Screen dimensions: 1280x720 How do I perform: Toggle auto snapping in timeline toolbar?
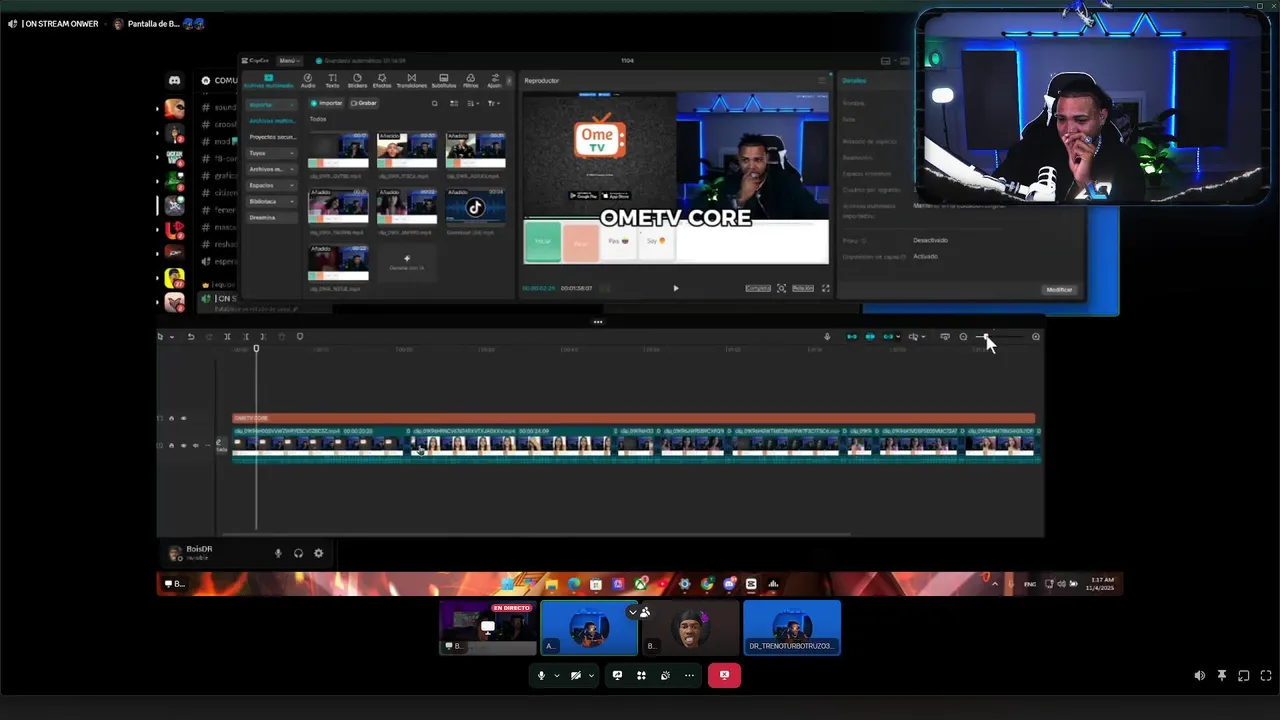870,337
